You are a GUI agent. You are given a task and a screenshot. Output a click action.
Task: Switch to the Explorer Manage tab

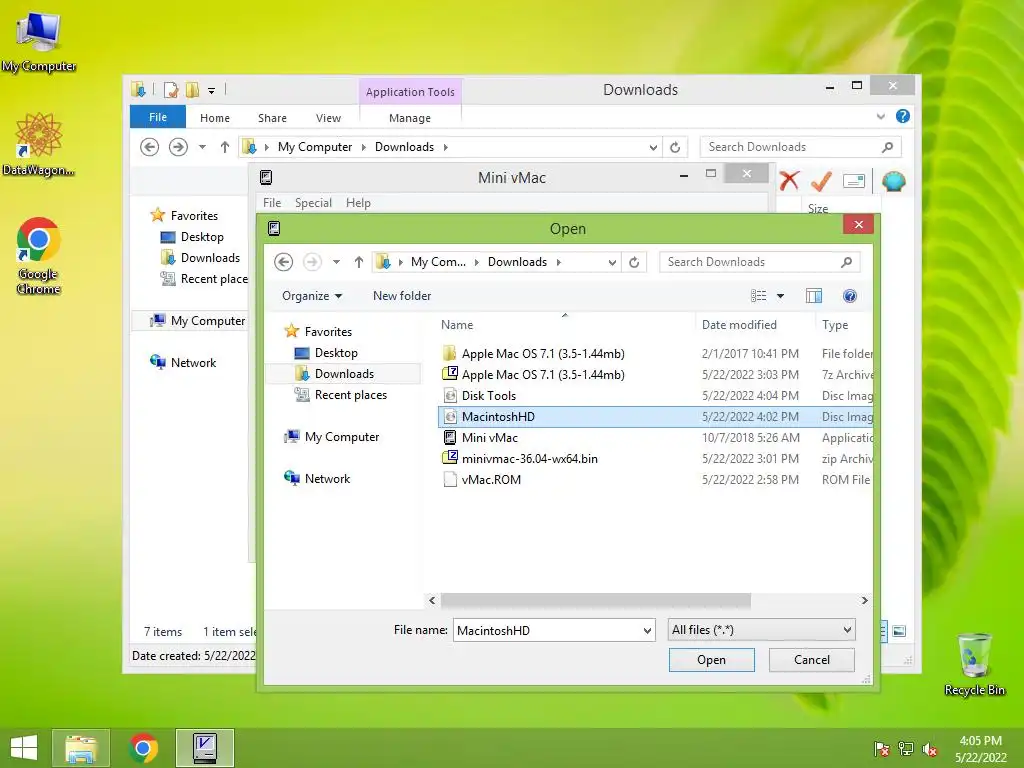point(409,118)
